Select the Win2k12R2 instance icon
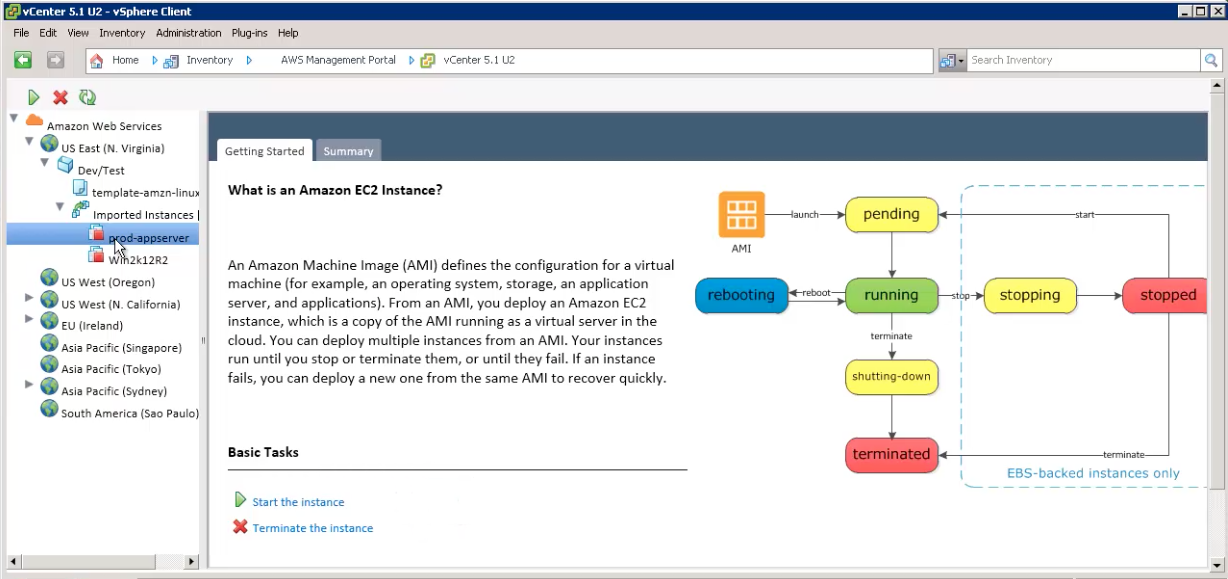 97,255
